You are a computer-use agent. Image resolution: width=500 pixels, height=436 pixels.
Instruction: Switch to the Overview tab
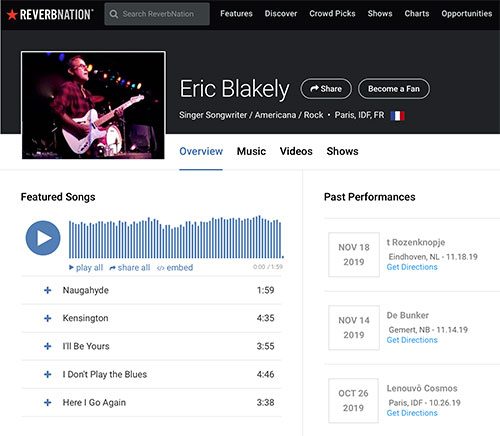[201, 151]
